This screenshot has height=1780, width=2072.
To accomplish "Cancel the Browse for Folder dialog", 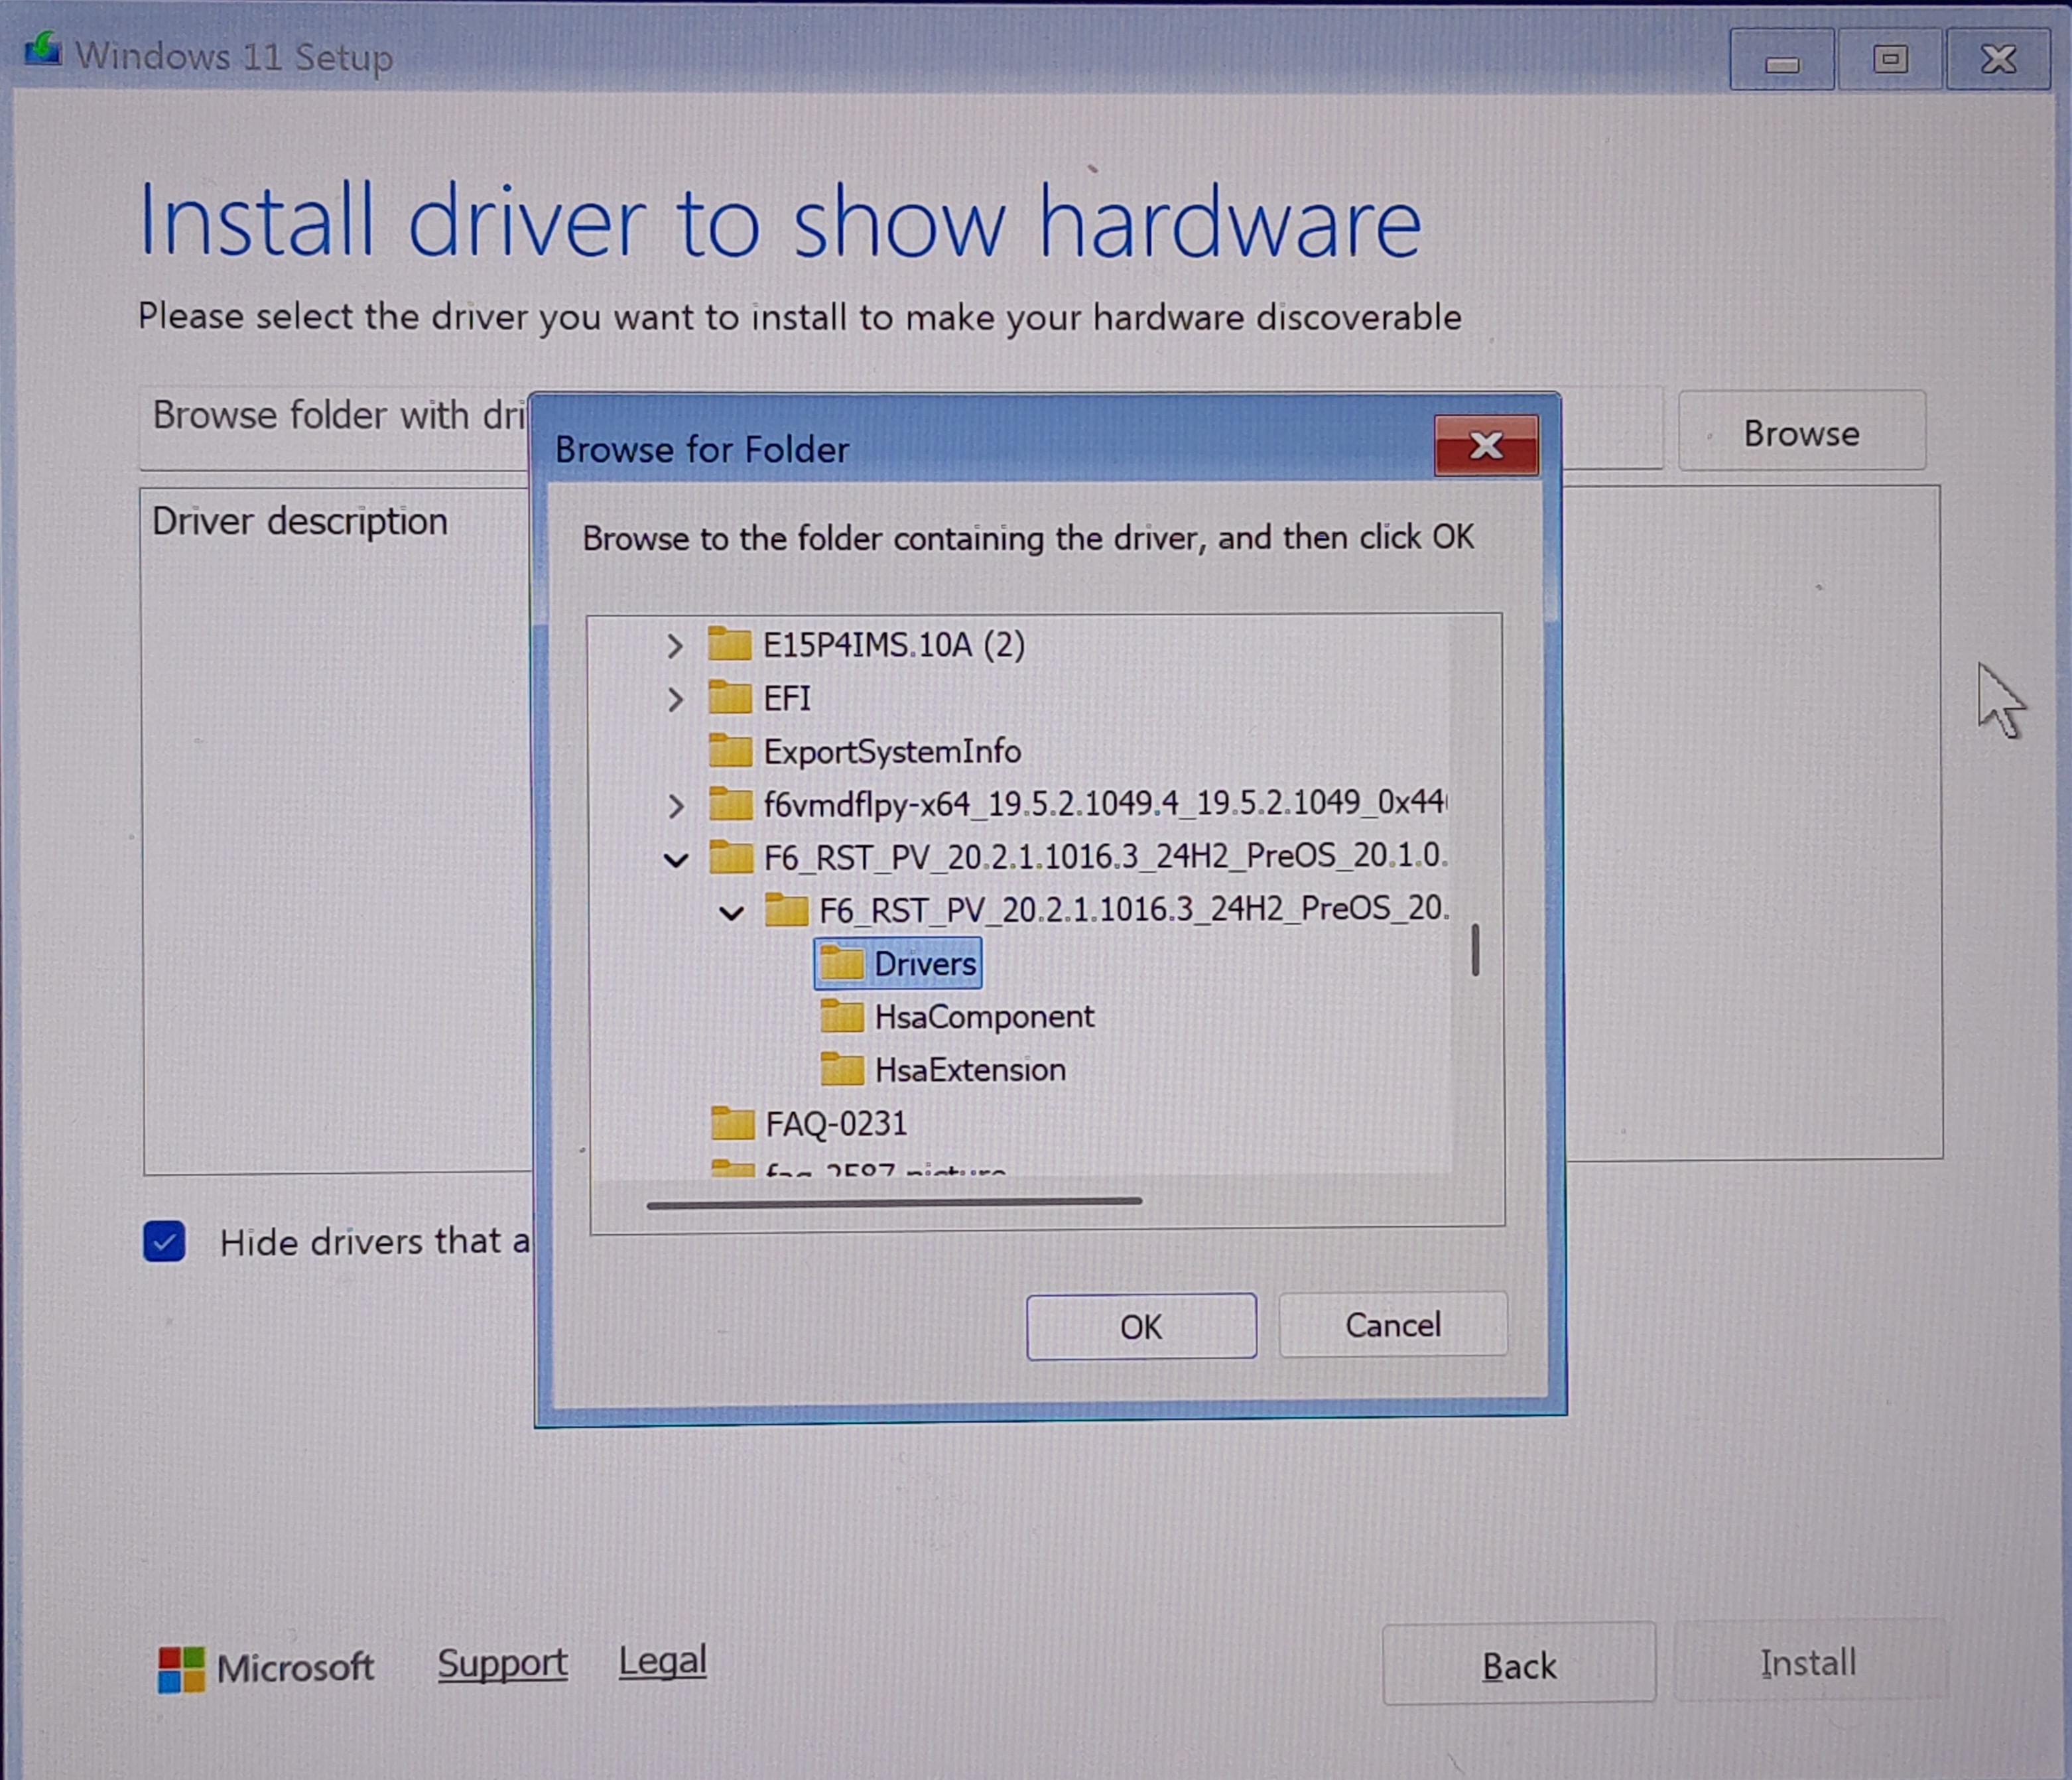I will (x=1393, y=1324).
